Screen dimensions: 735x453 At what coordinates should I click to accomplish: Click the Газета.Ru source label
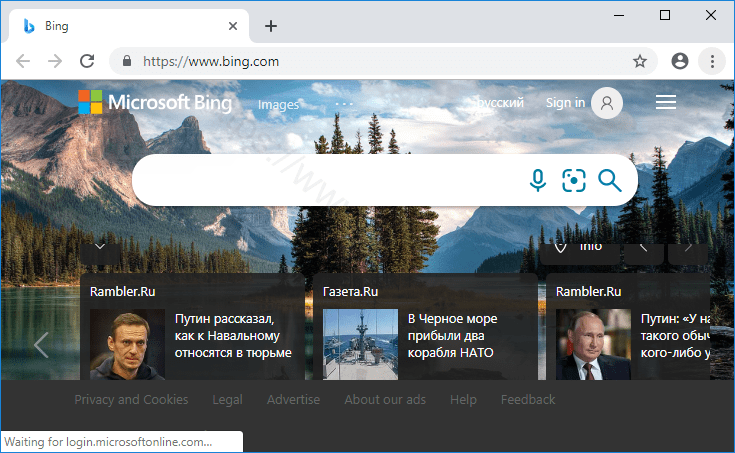coord(351,292)
